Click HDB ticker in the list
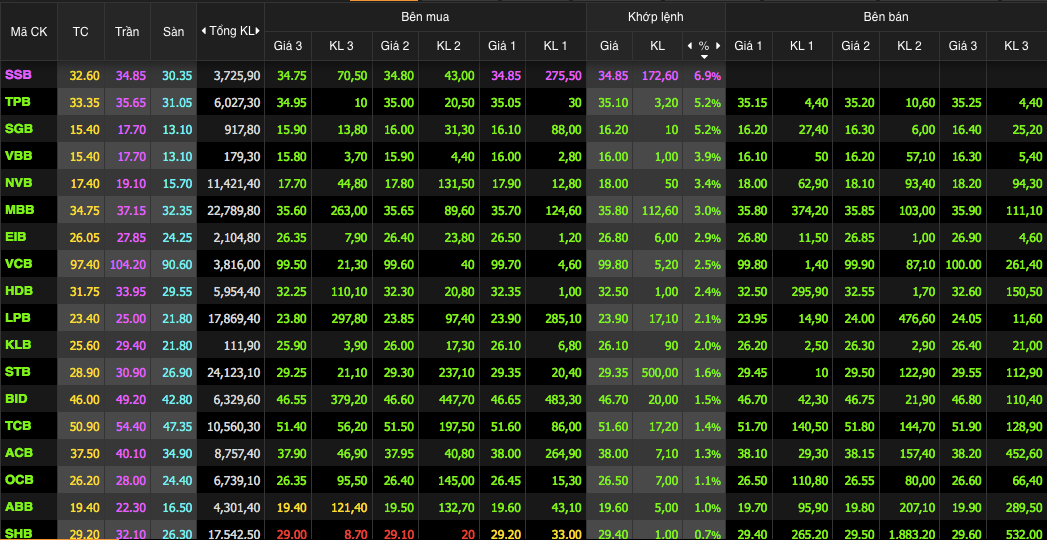 (x=18, y=291)
